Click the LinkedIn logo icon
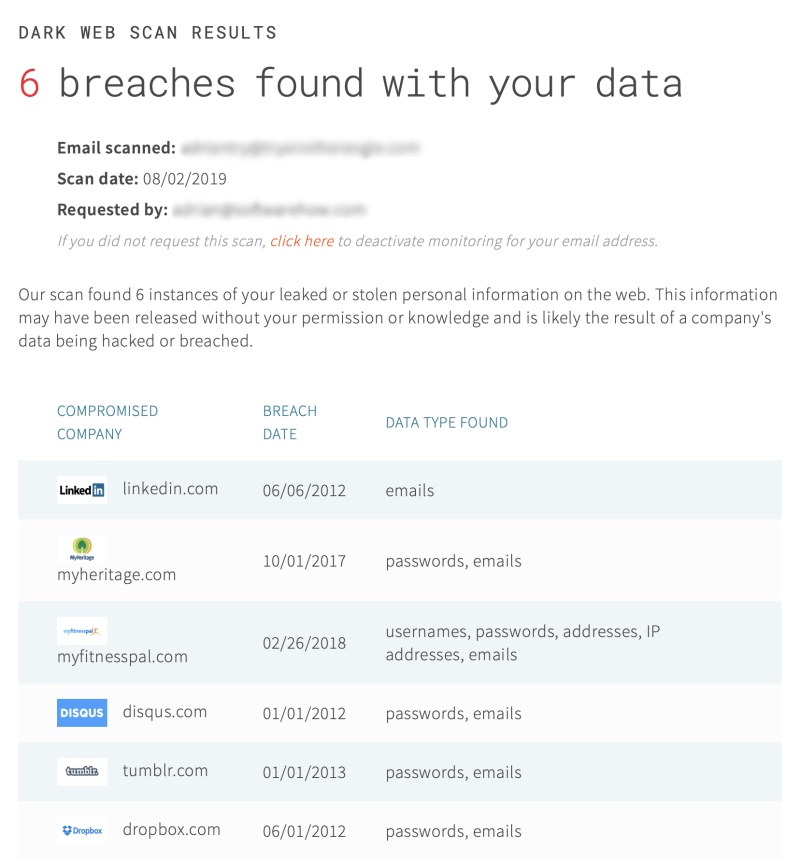The image size is (800, 862). [82, 490]
